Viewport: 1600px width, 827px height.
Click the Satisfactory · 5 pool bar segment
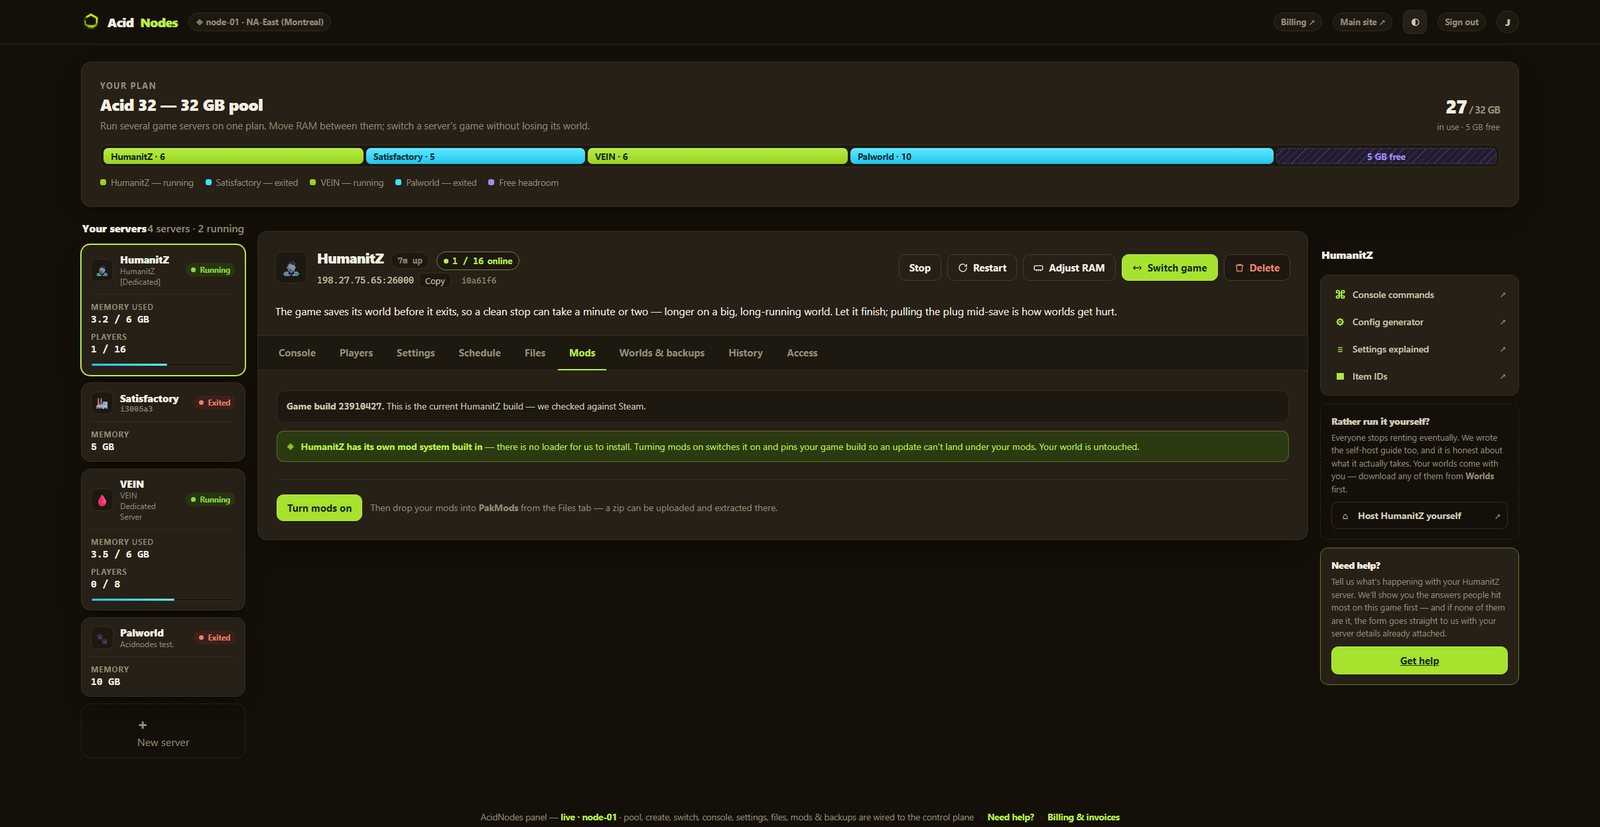(x=475, y=156)
